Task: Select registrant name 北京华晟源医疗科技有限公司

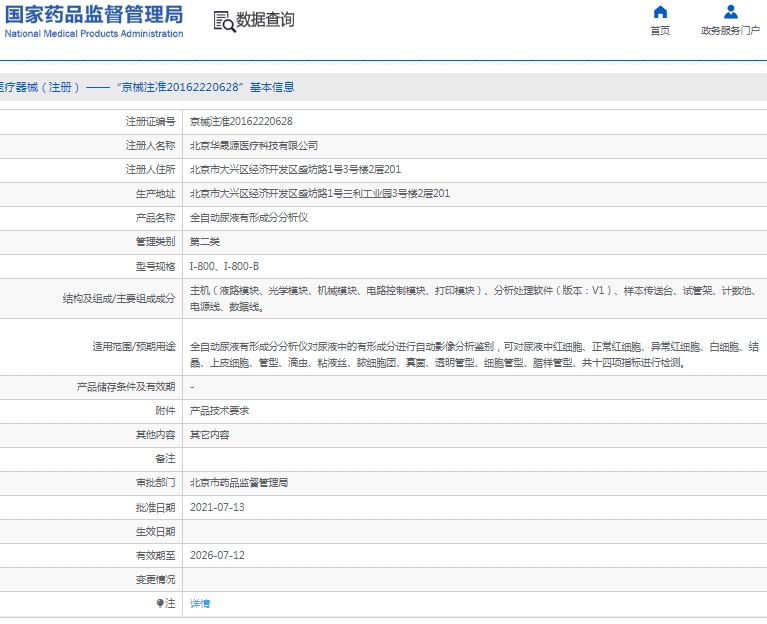Action: pyautogui.click(x=254, y=146)
